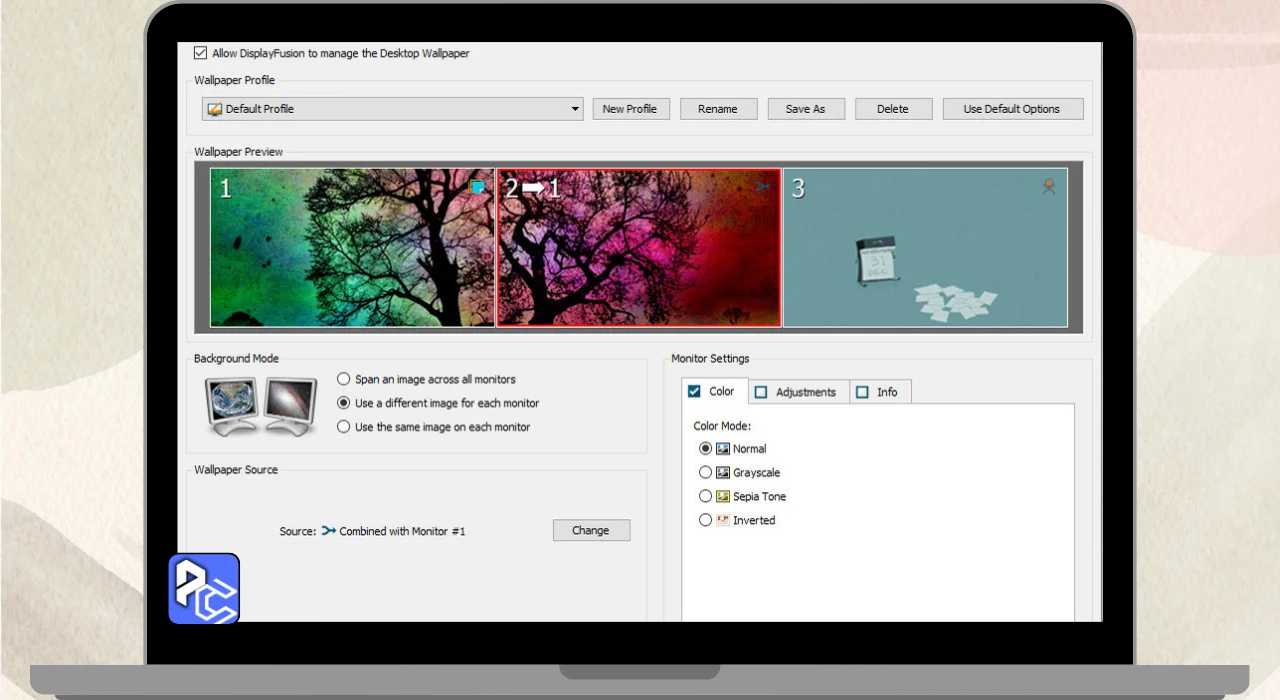Click the galaxy monitor image in Background Mode
Viewport: 1280px width, 700px height.
point(290,404)
